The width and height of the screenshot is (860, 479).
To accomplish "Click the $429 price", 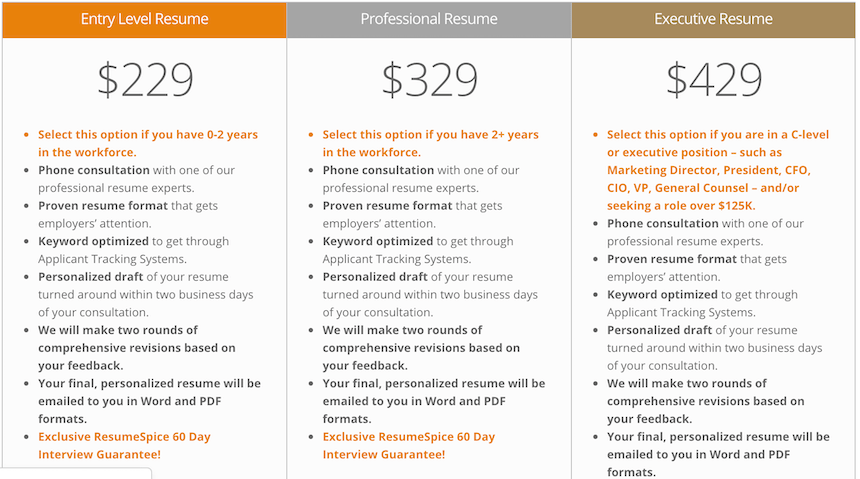I will [714, 80].
